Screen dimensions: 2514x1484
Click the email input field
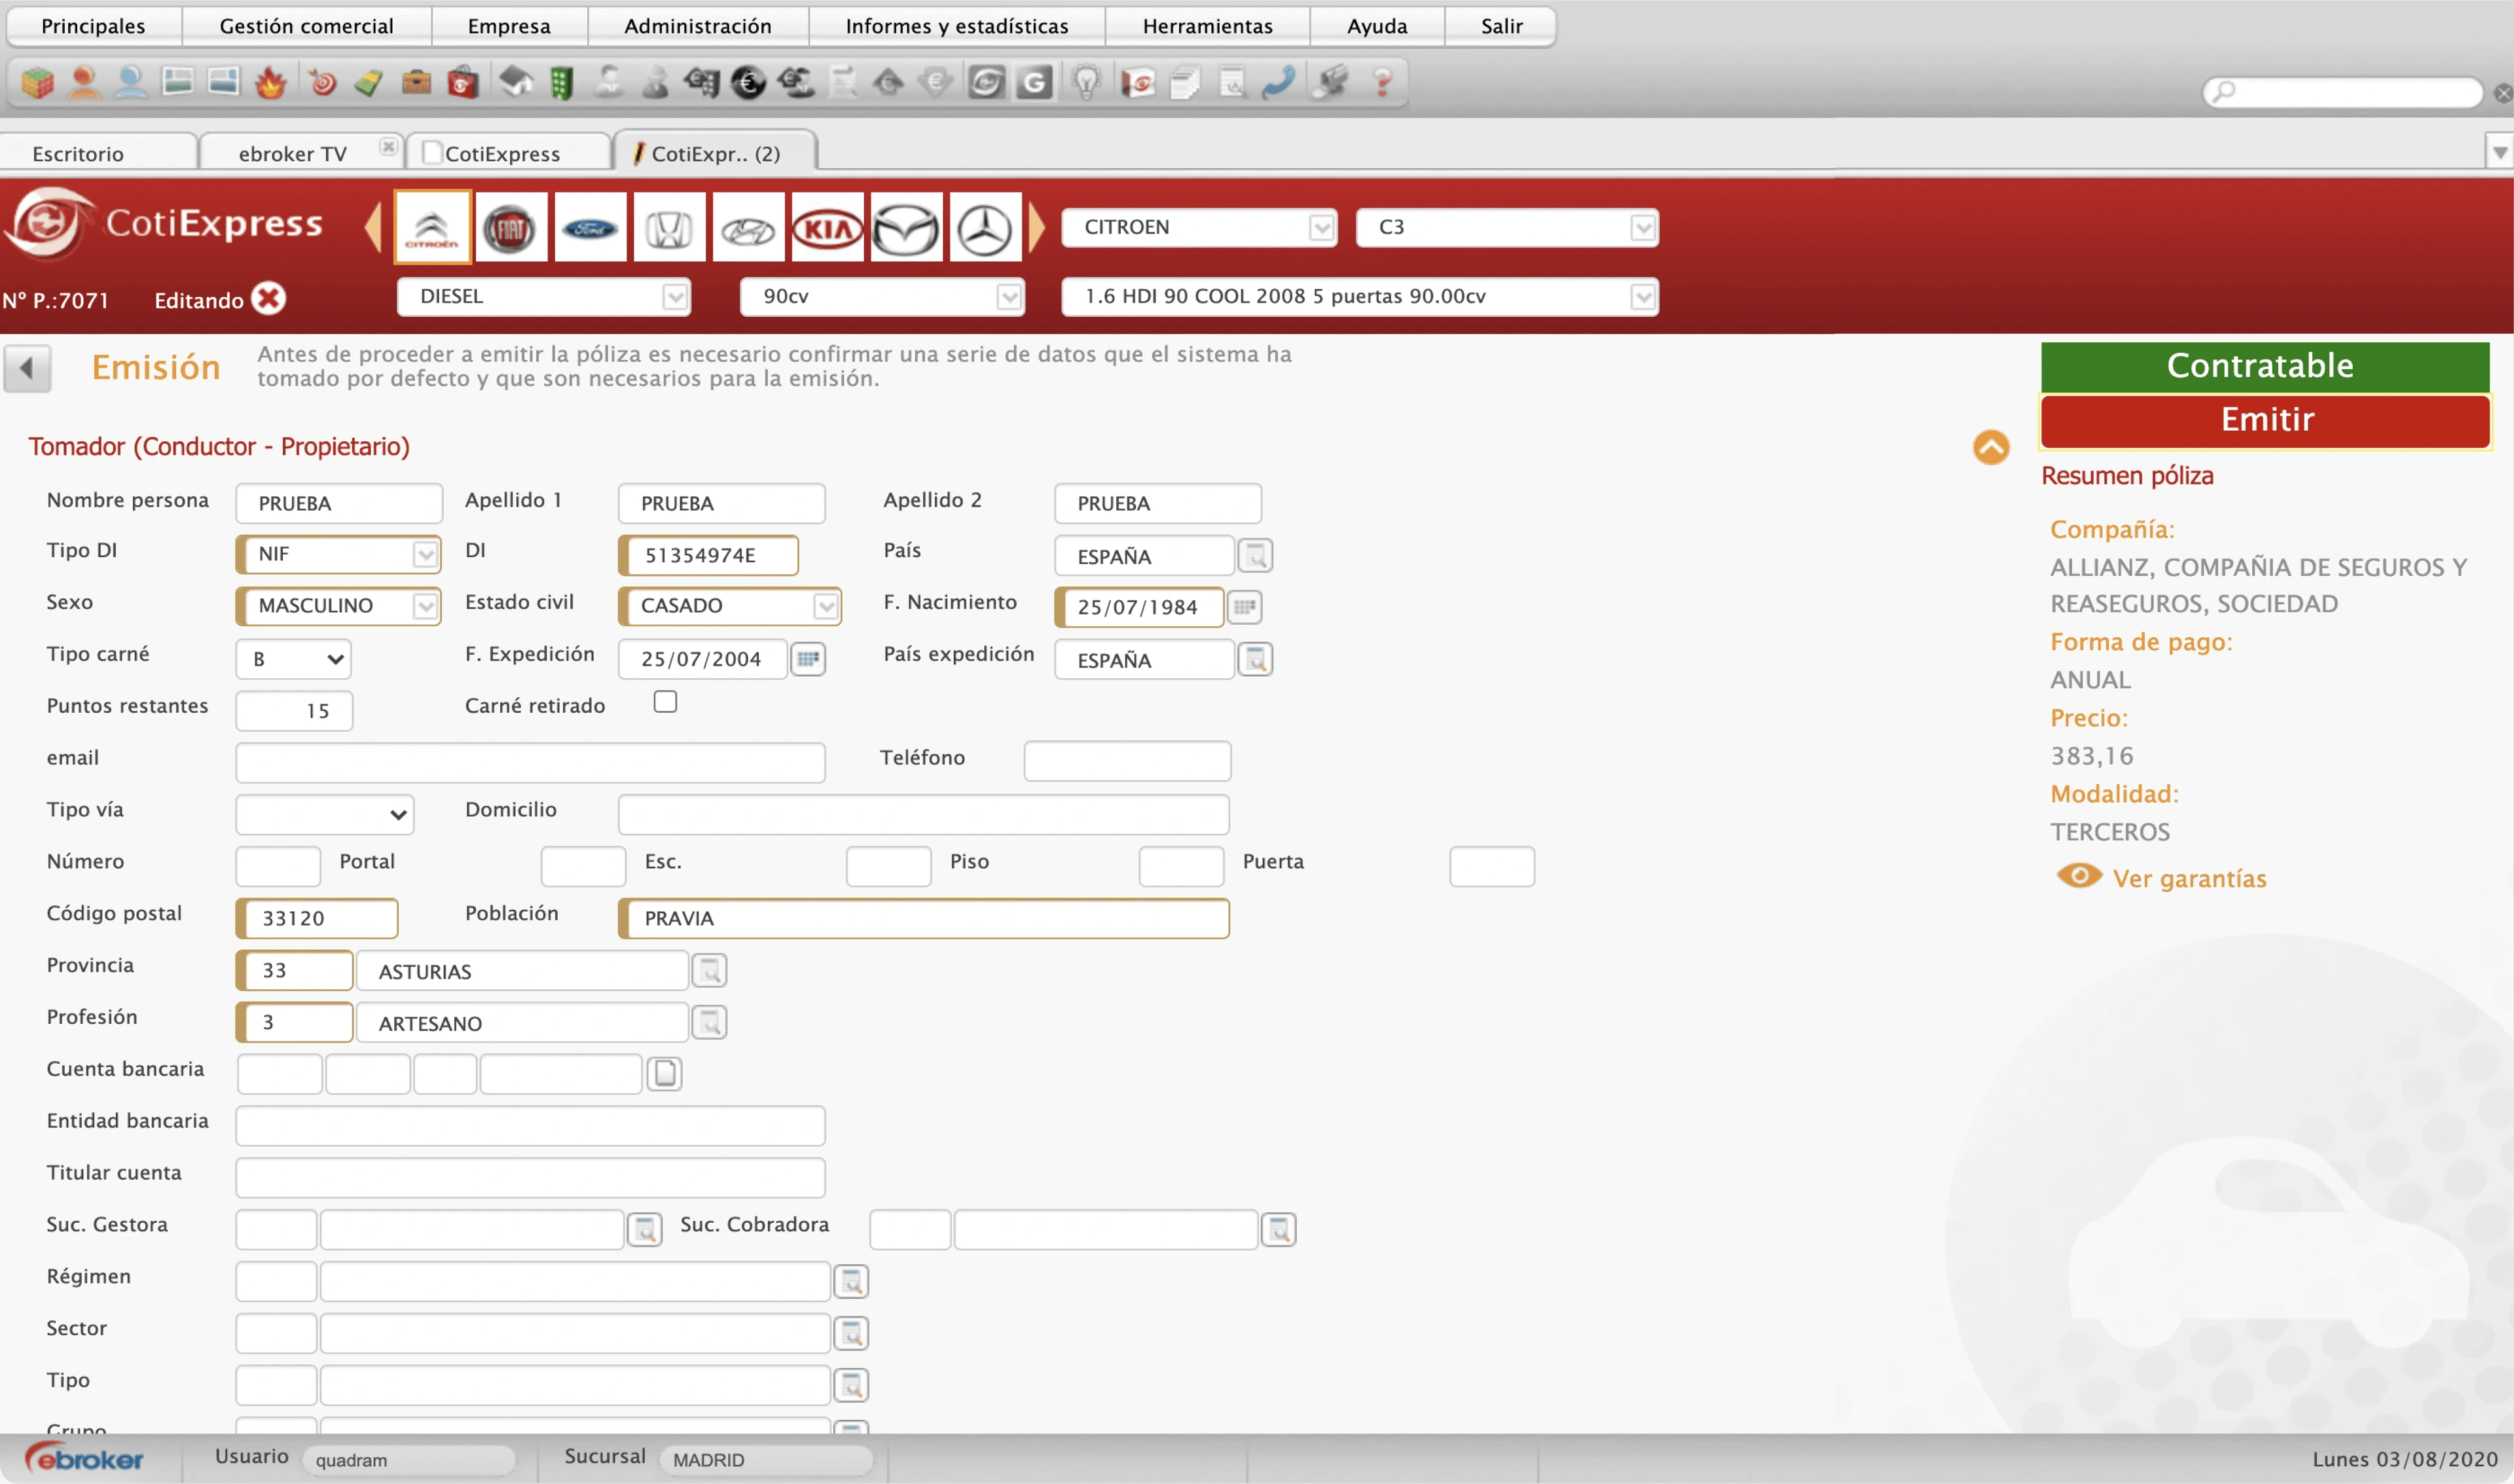(530, 762)
